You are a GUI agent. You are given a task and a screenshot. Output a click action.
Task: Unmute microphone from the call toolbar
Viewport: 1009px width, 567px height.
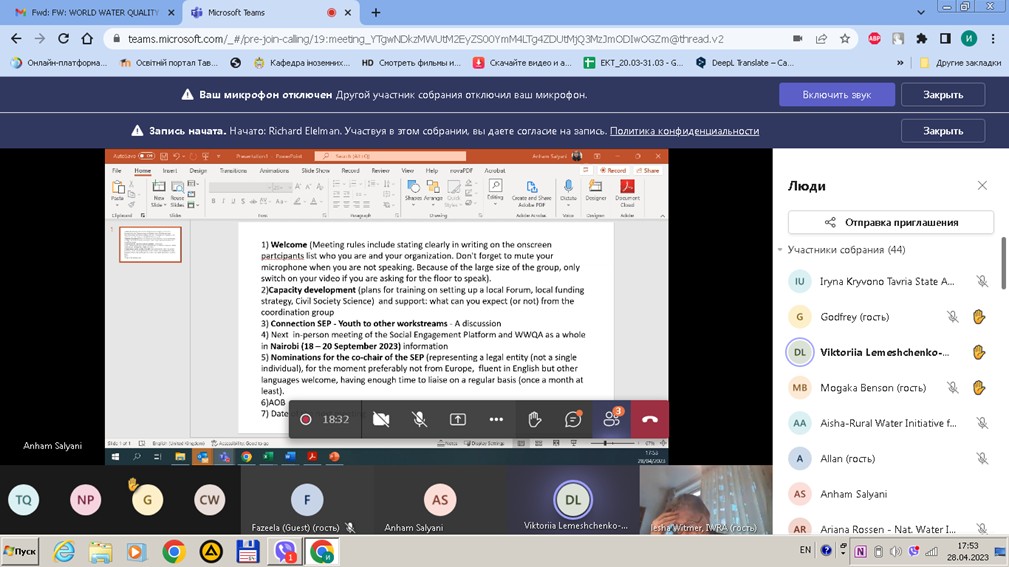(x=420, y=420)
